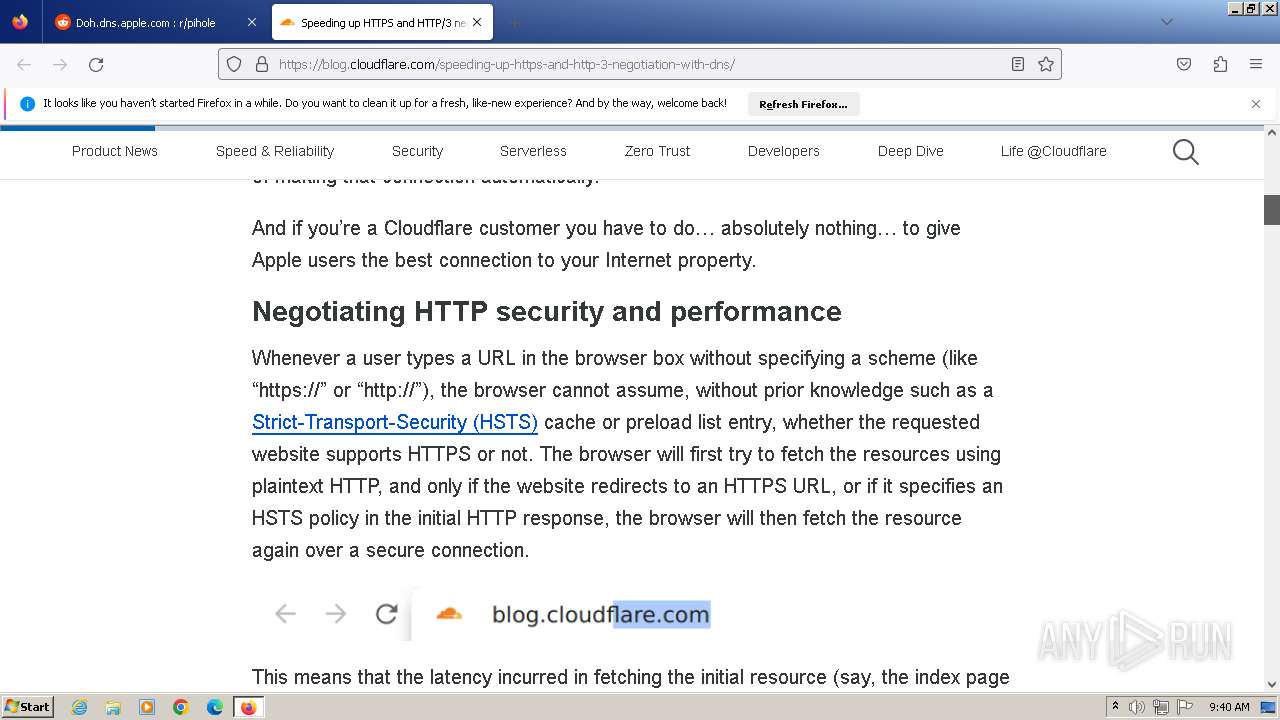Image resolution: width=1280 pixels, height=720 pixels.
Task: Open Life @Cloudflare category
Action: coord(1053,151)
